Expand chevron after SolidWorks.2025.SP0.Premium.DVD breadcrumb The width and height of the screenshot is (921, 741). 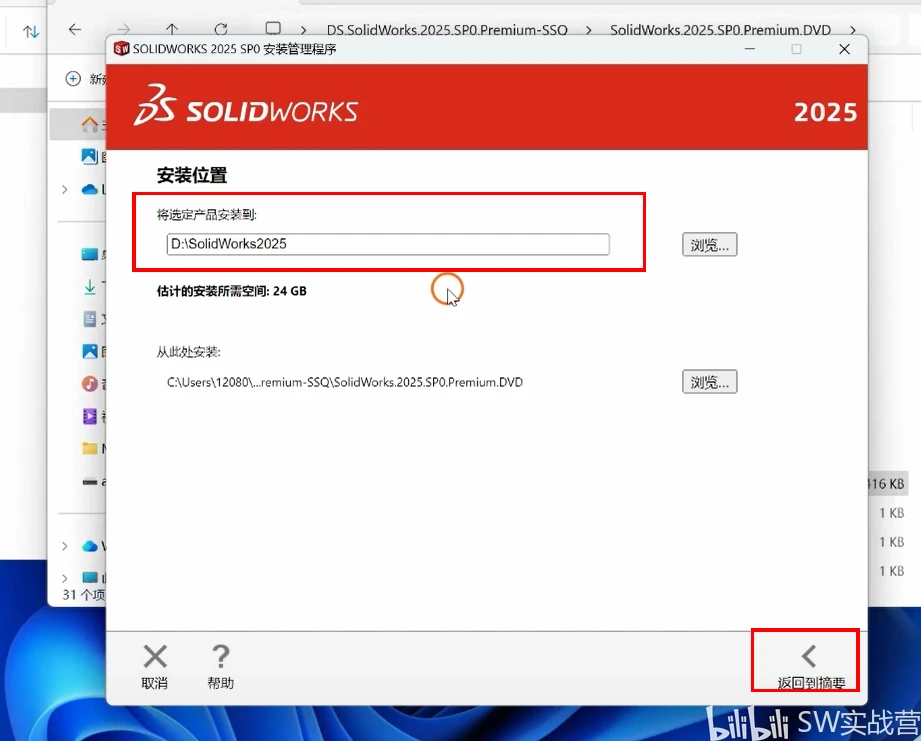(x=852, y=30)
